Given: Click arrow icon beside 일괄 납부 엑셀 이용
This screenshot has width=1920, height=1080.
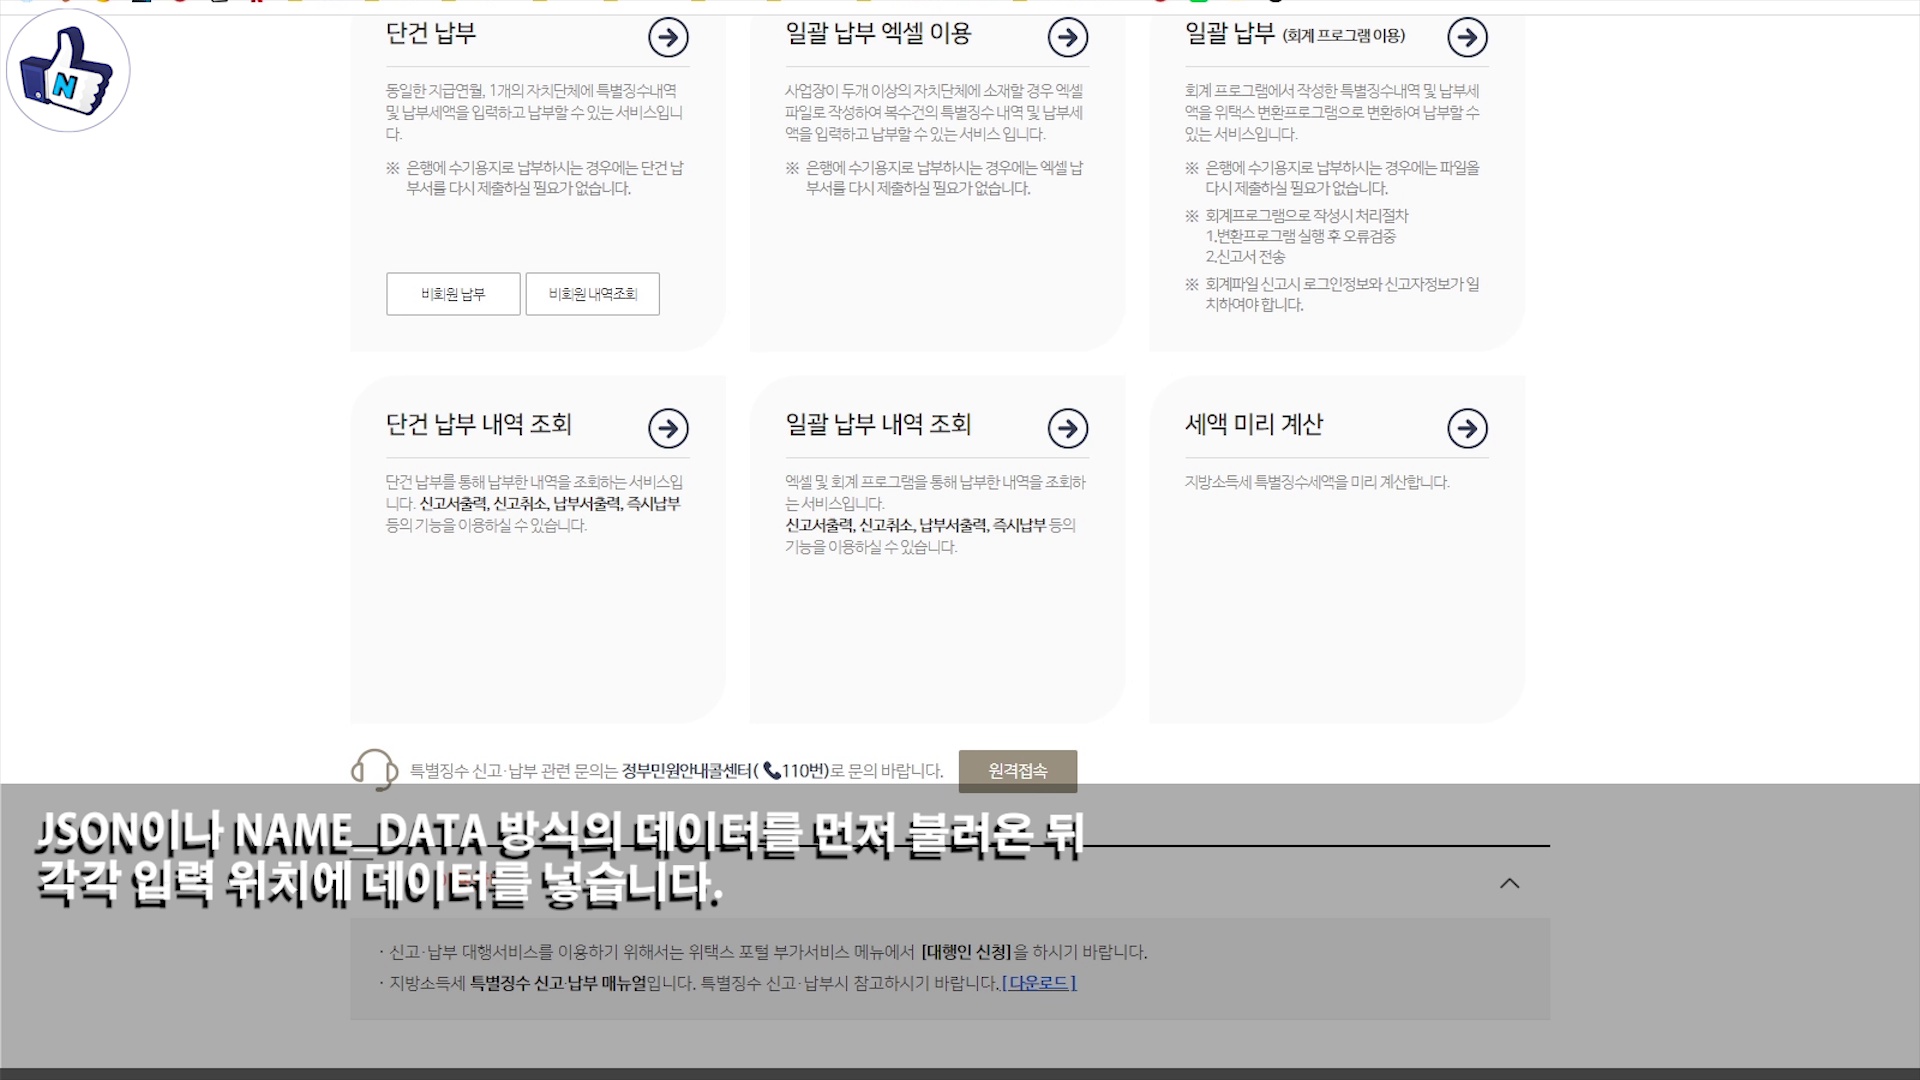Looking at the screenshot, I should (x=1068, y=38).
